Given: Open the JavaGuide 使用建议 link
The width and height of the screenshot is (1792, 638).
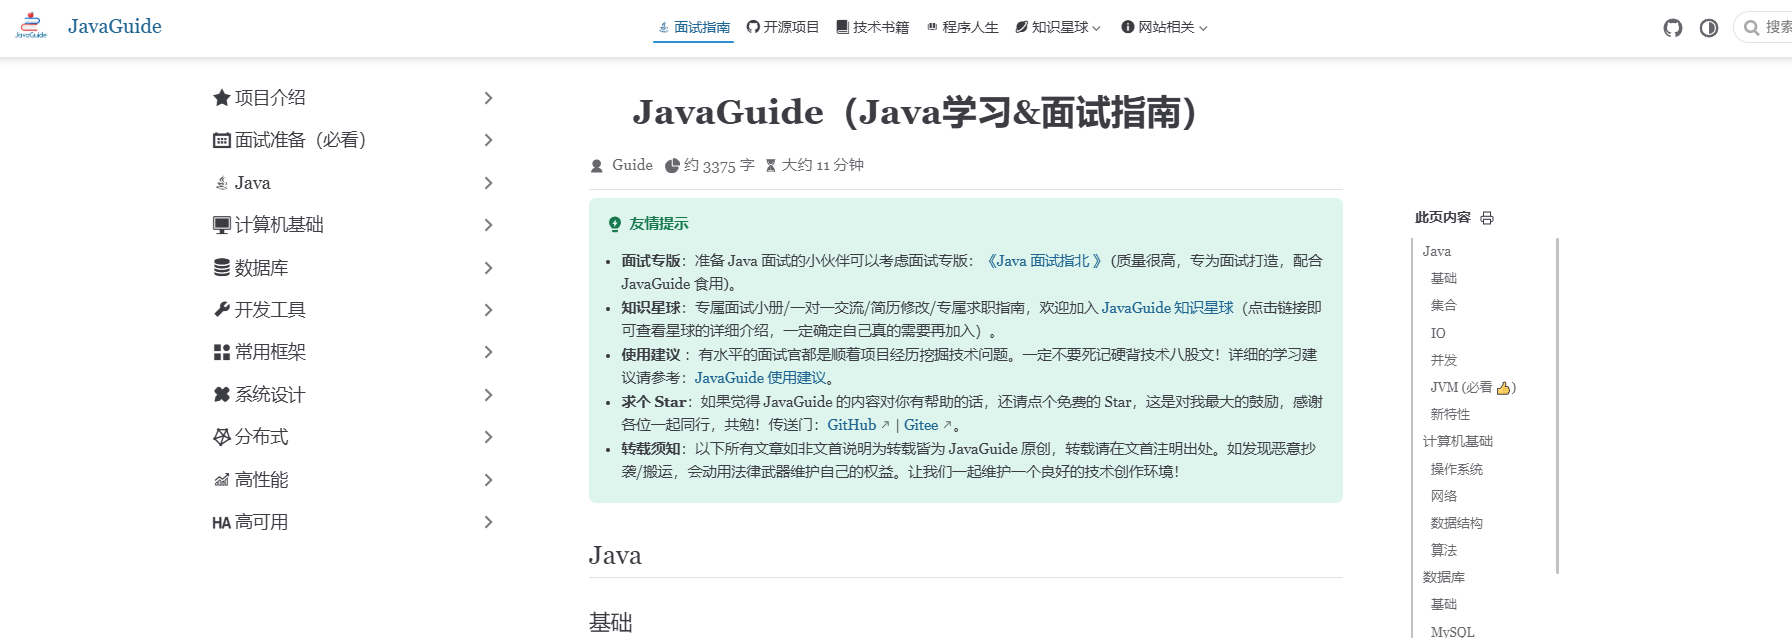Looking at the screenshot, I should click(x=761, y=378).
